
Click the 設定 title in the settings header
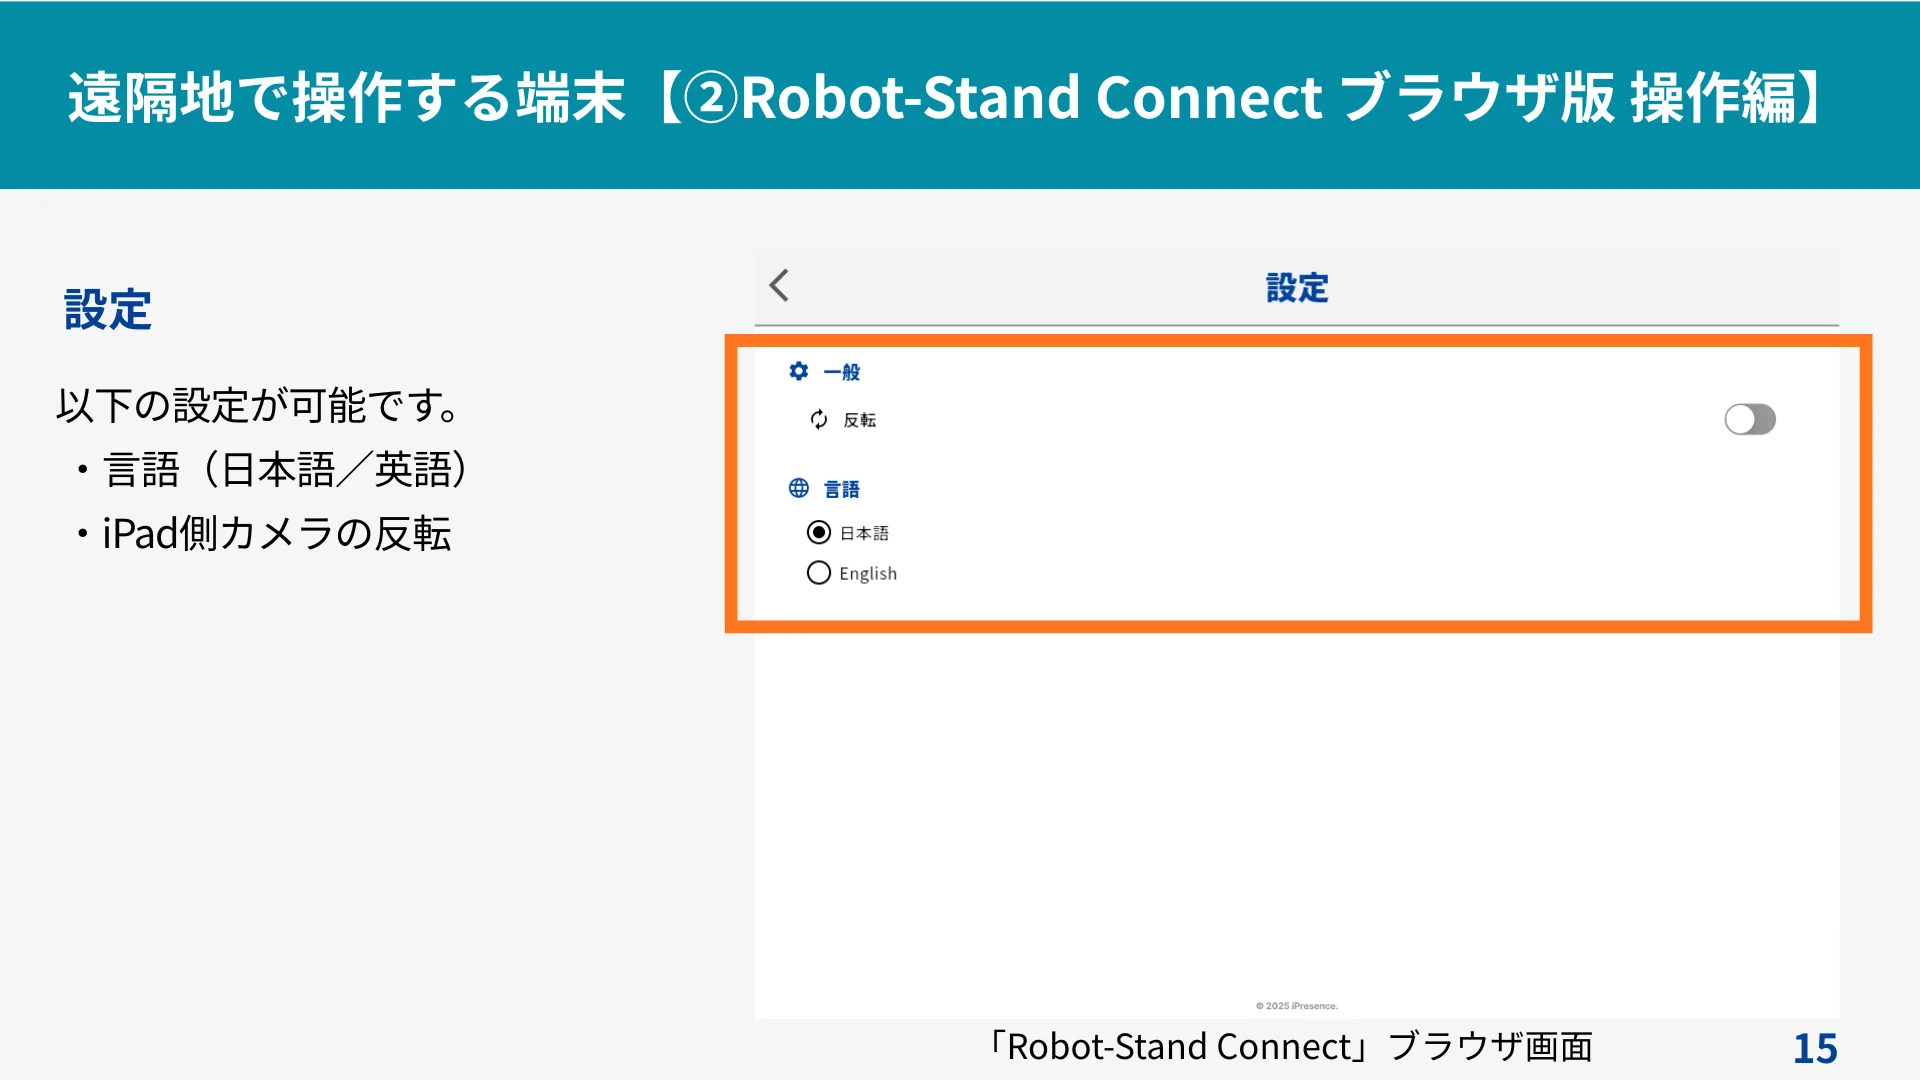click(x=1297, y=289)
